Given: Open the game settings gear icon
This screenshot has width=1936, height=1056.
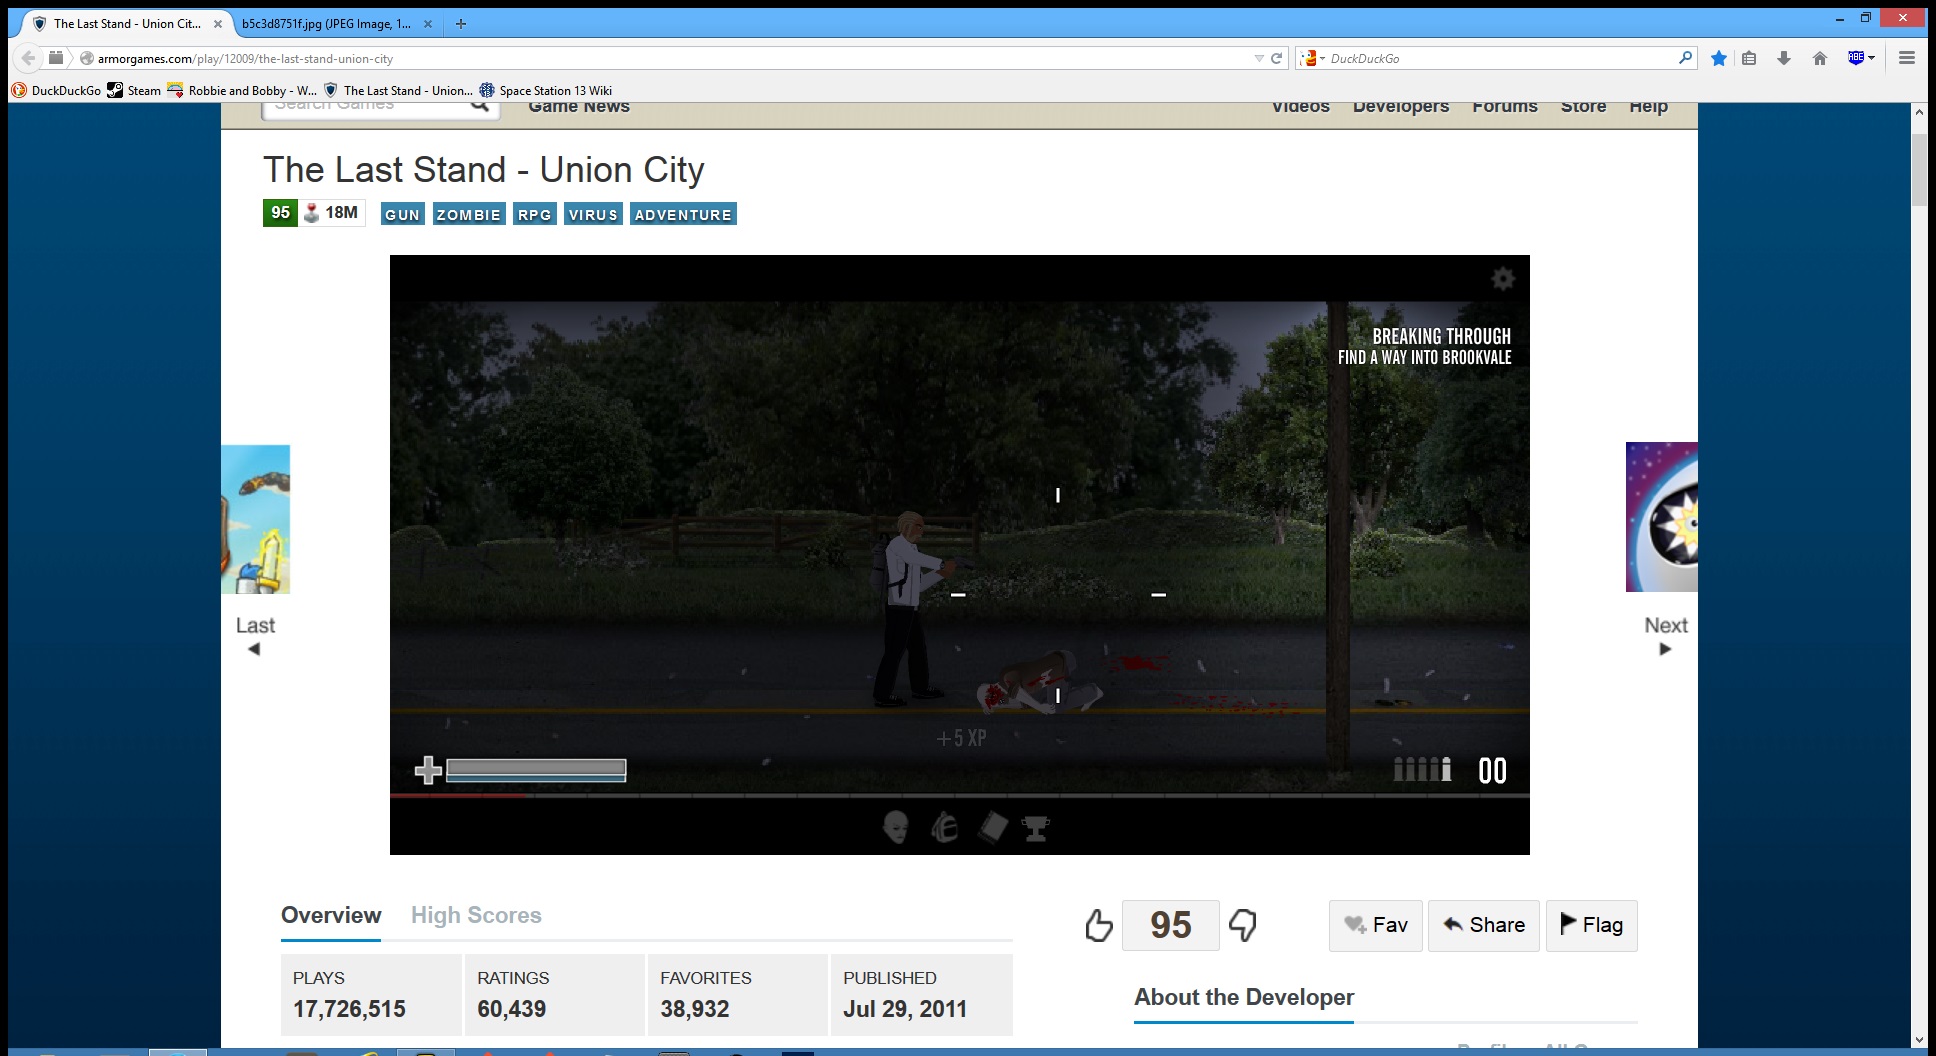Looking at the screenshot, I should click(1502, 279).
